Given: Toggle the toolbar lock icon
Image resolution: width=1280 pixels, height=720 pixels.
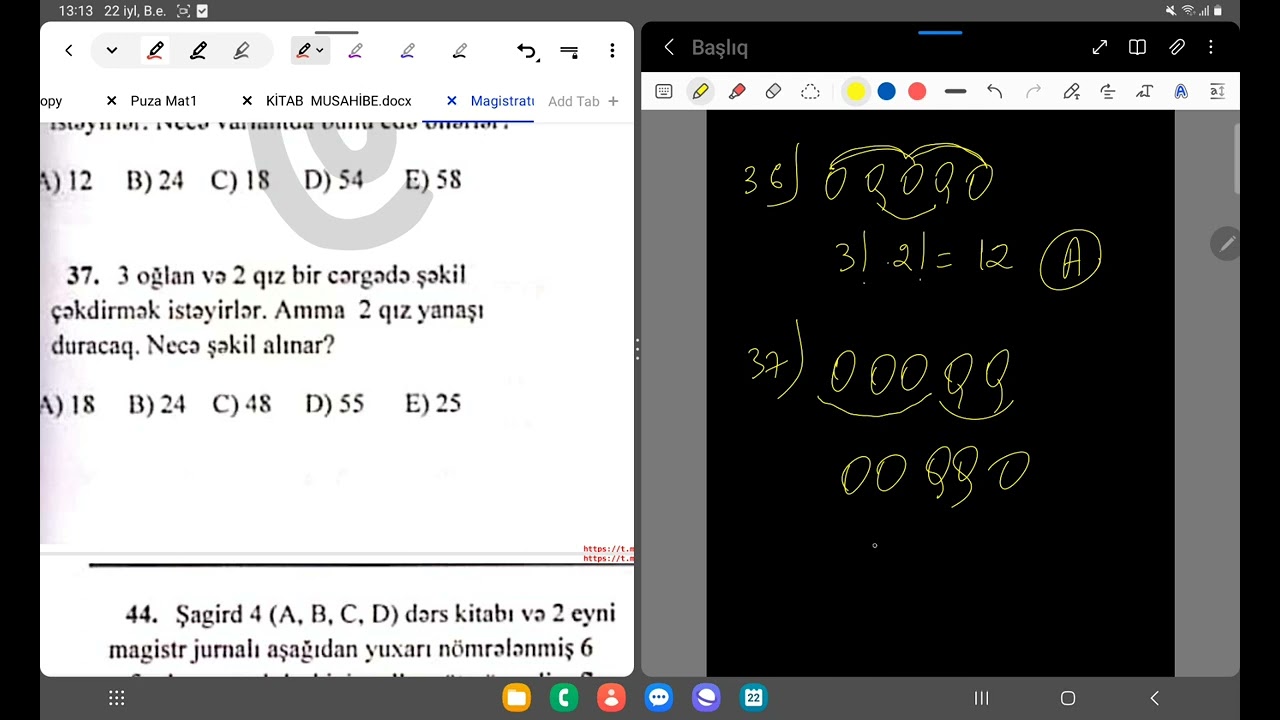Looking at the screenshot, I should 569,51.
